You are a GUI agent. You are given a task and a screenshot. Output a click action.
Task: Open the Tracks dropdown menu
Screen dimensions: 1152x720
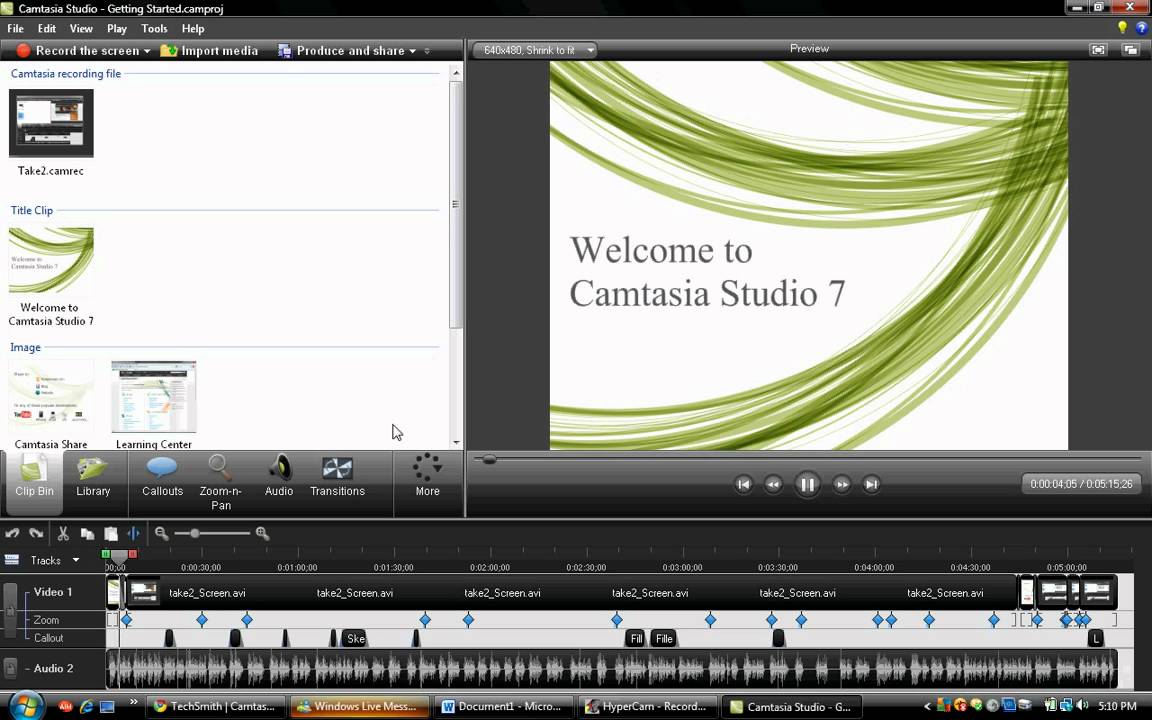75,560
